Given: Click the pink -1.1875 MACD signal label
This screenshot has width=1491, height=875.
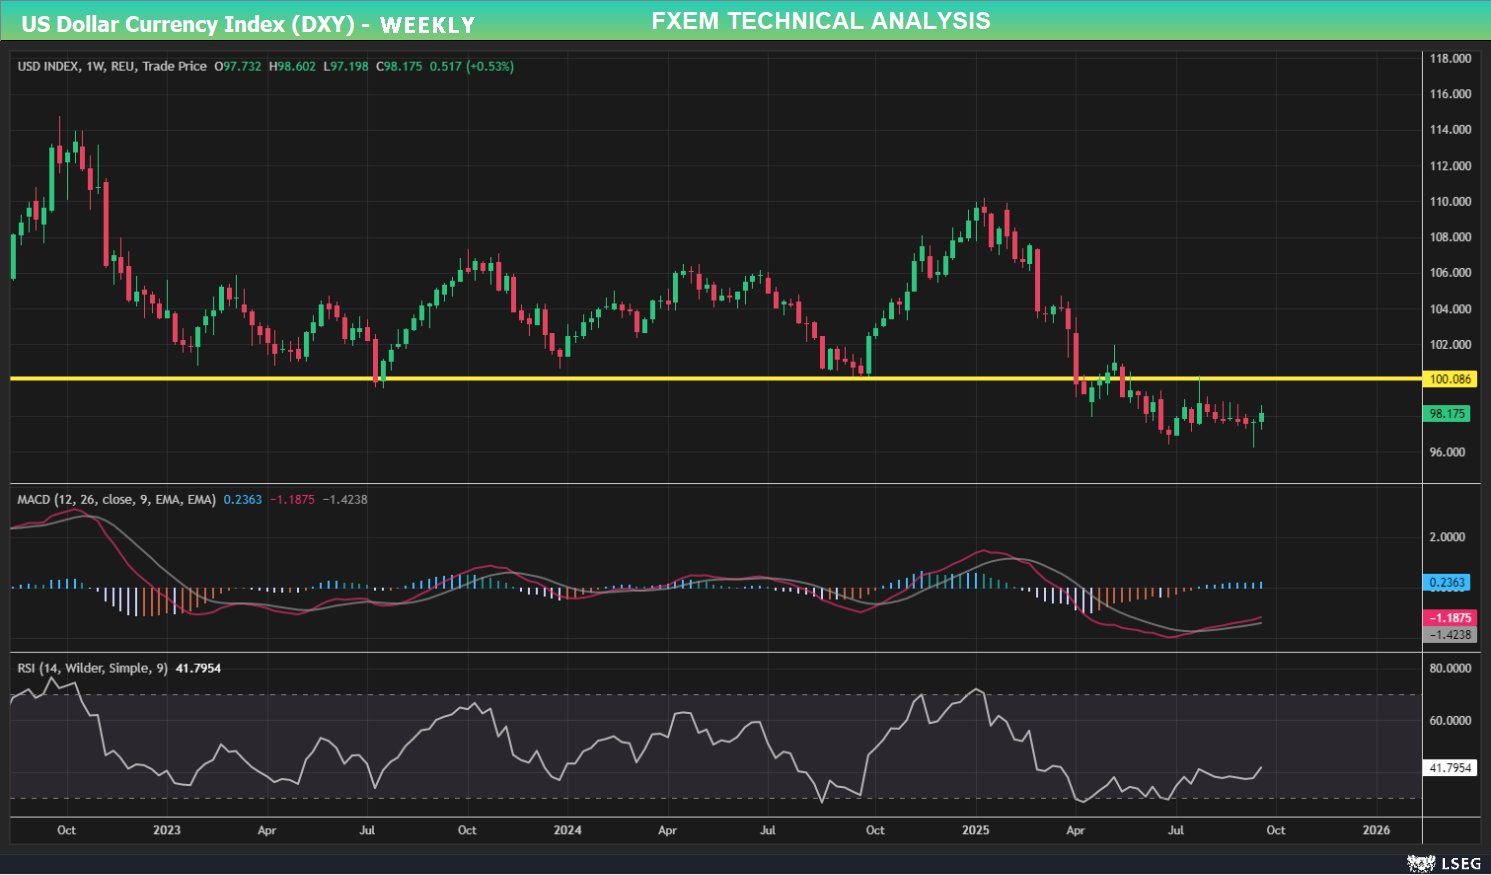Looking at the screenshot, I should 1449,617.
